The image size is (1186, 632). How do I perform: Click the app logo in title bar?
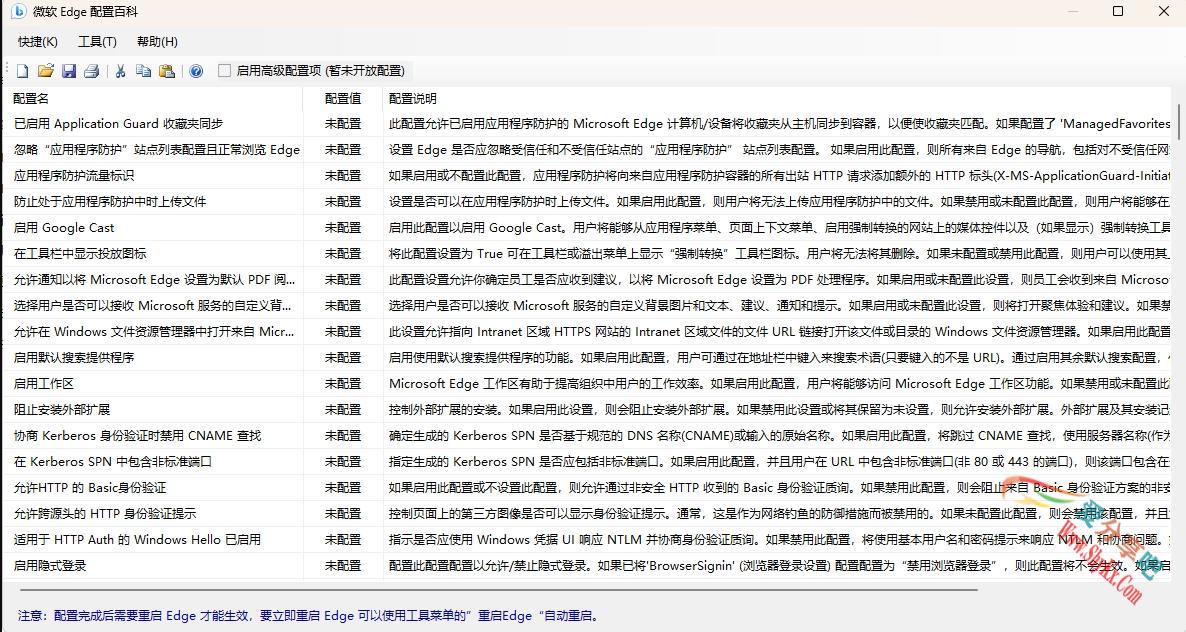[x=19, y=11]
